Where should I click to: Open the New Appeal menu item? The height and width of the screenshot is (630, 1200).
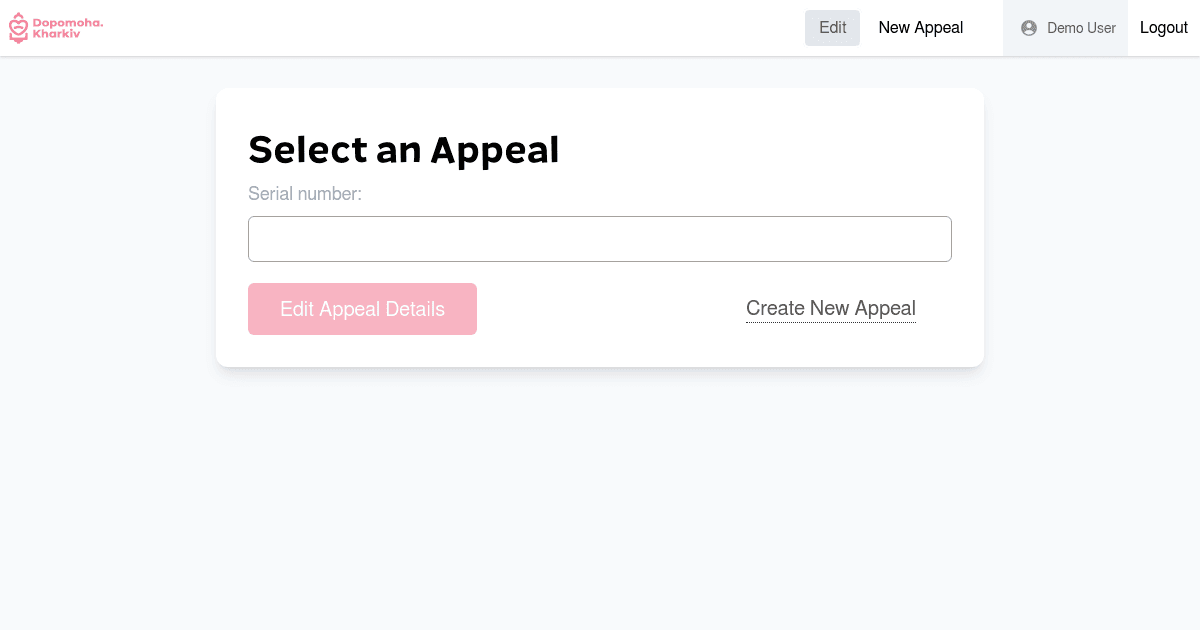click(x=920, y=27)
